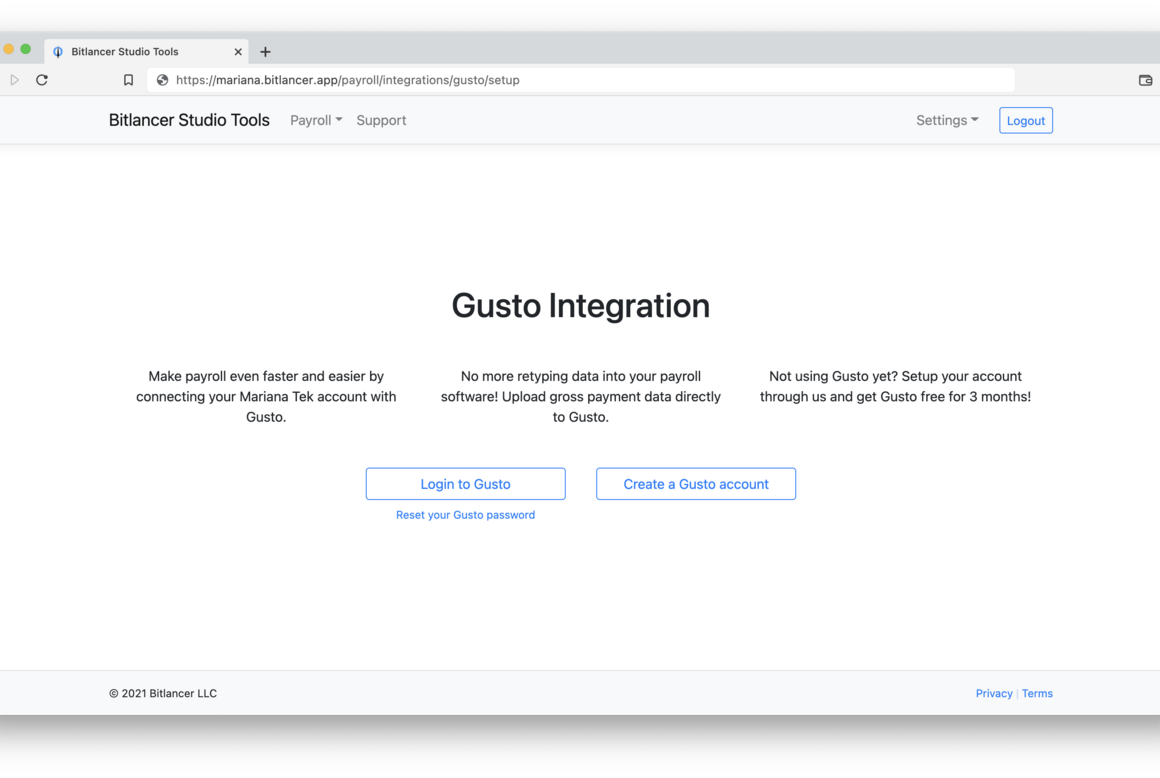Image resolution: width=1160 pixels, height=778 pixels.
Task: Follow the Reset your Gusto password link
Action: coord(465,515)
